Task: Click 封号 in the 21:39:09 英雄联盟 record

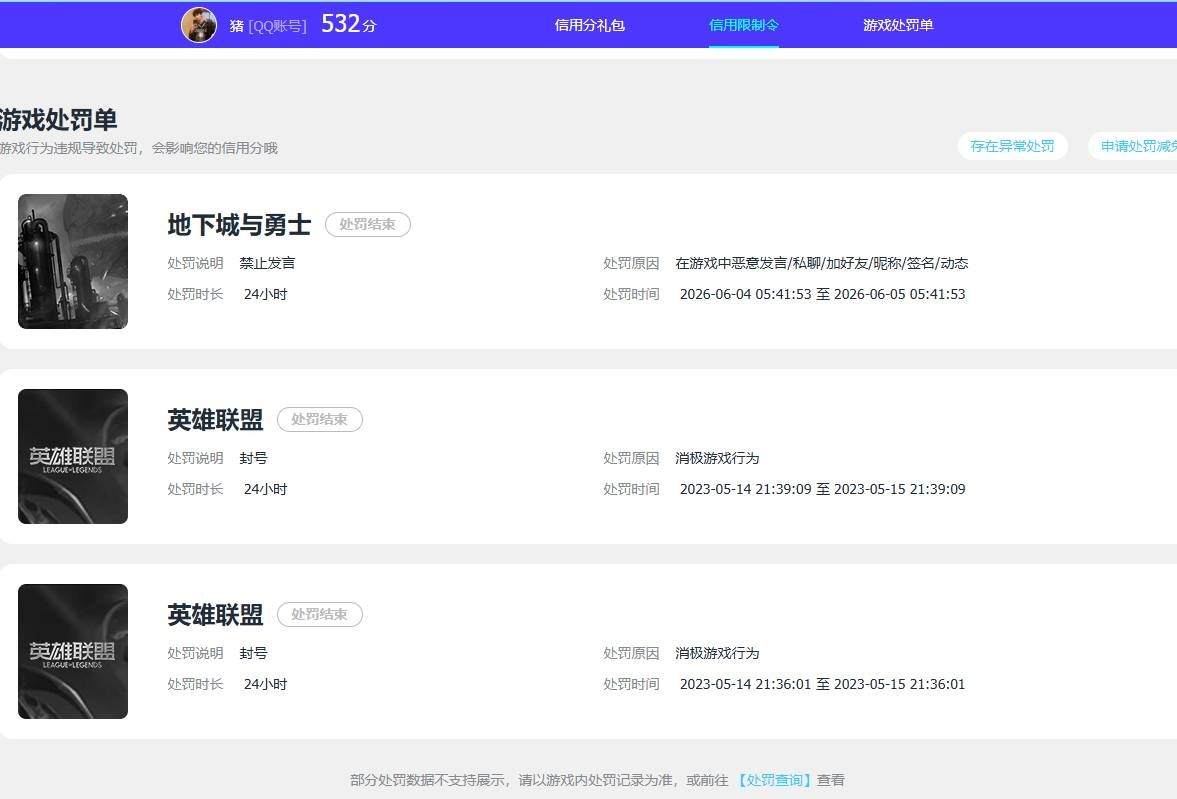Action: point(254,459)
